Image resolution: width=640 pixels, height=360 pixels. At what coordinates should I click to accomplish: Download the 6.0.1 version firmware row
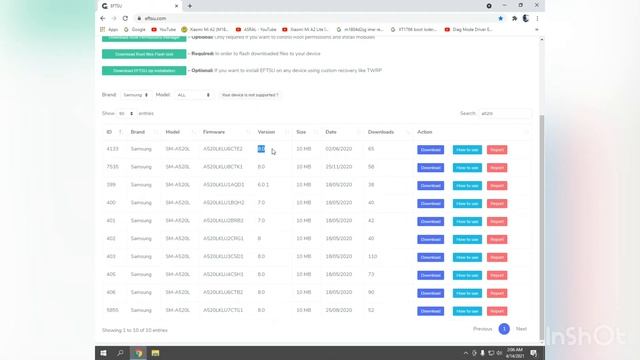click(x=431, y=186)
